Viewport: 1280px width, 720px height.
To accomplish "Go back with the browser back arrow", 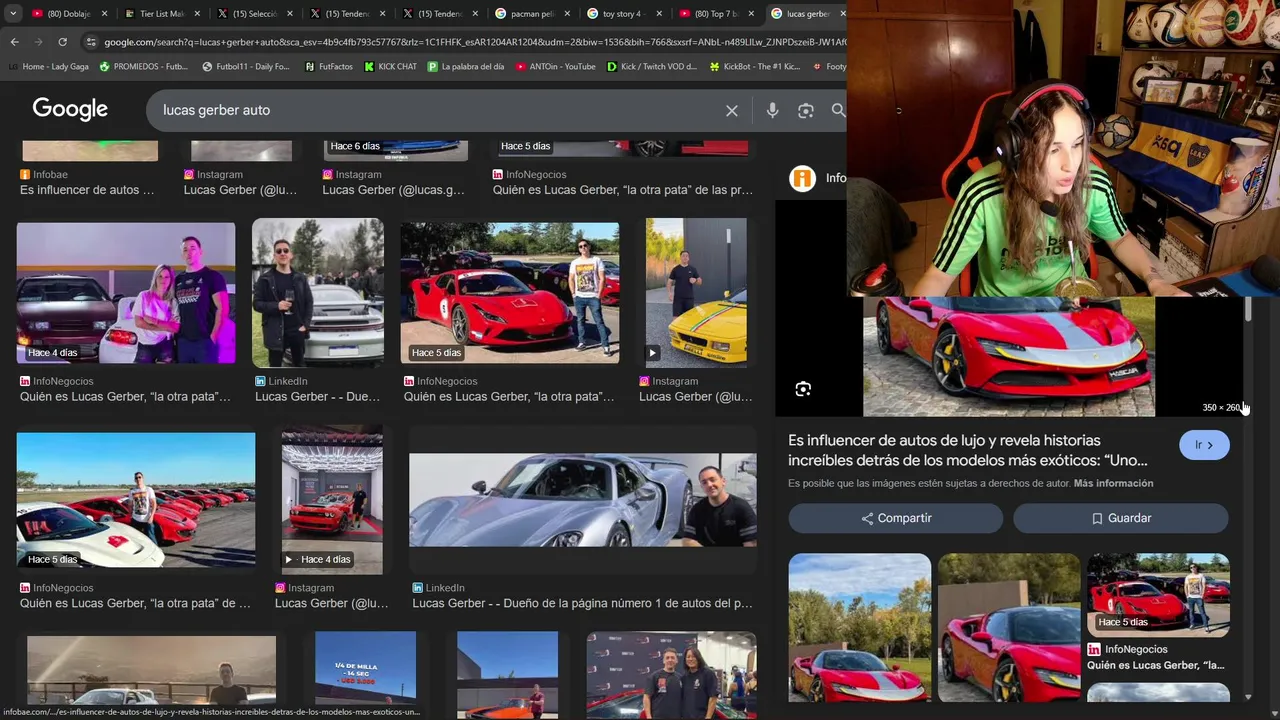I will 14,42.
